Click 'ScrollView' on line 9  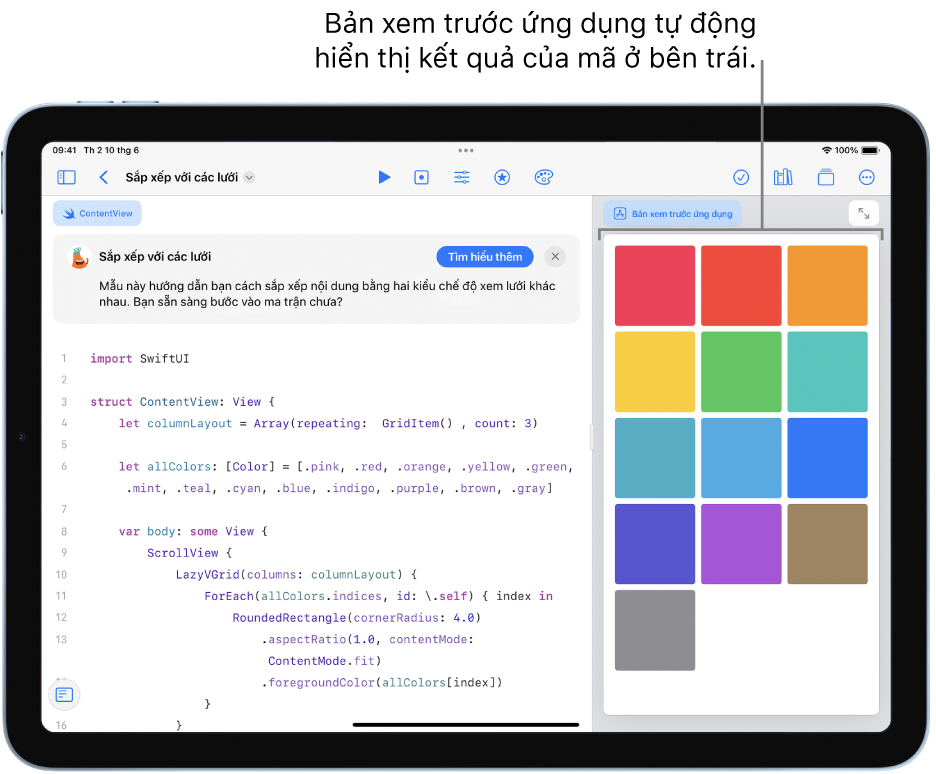click(x=183, y=553)
